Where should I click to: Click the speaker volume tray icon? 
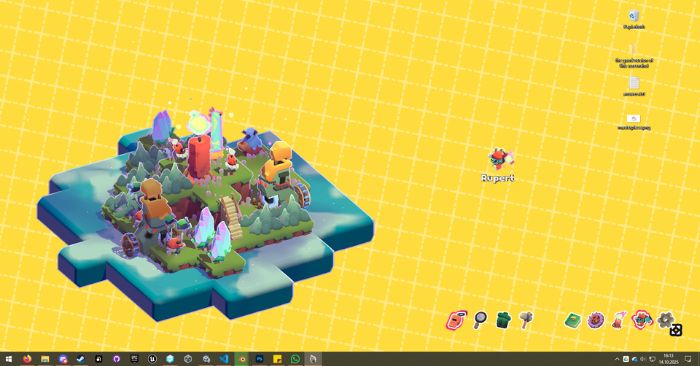pyautogui.click(x=643, y=359)
